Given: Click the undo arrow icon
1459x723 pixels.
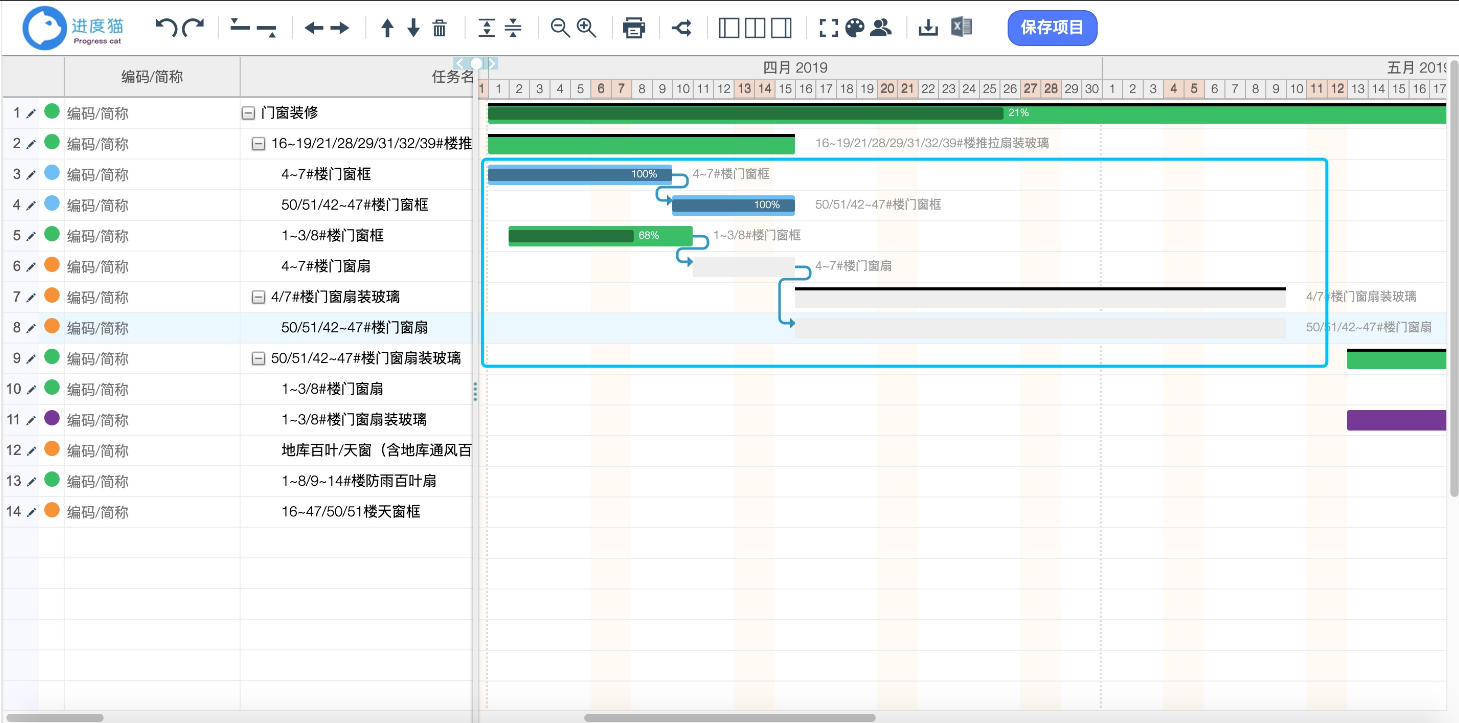Looking at the screenshot, I should click(x=166, y=28).
